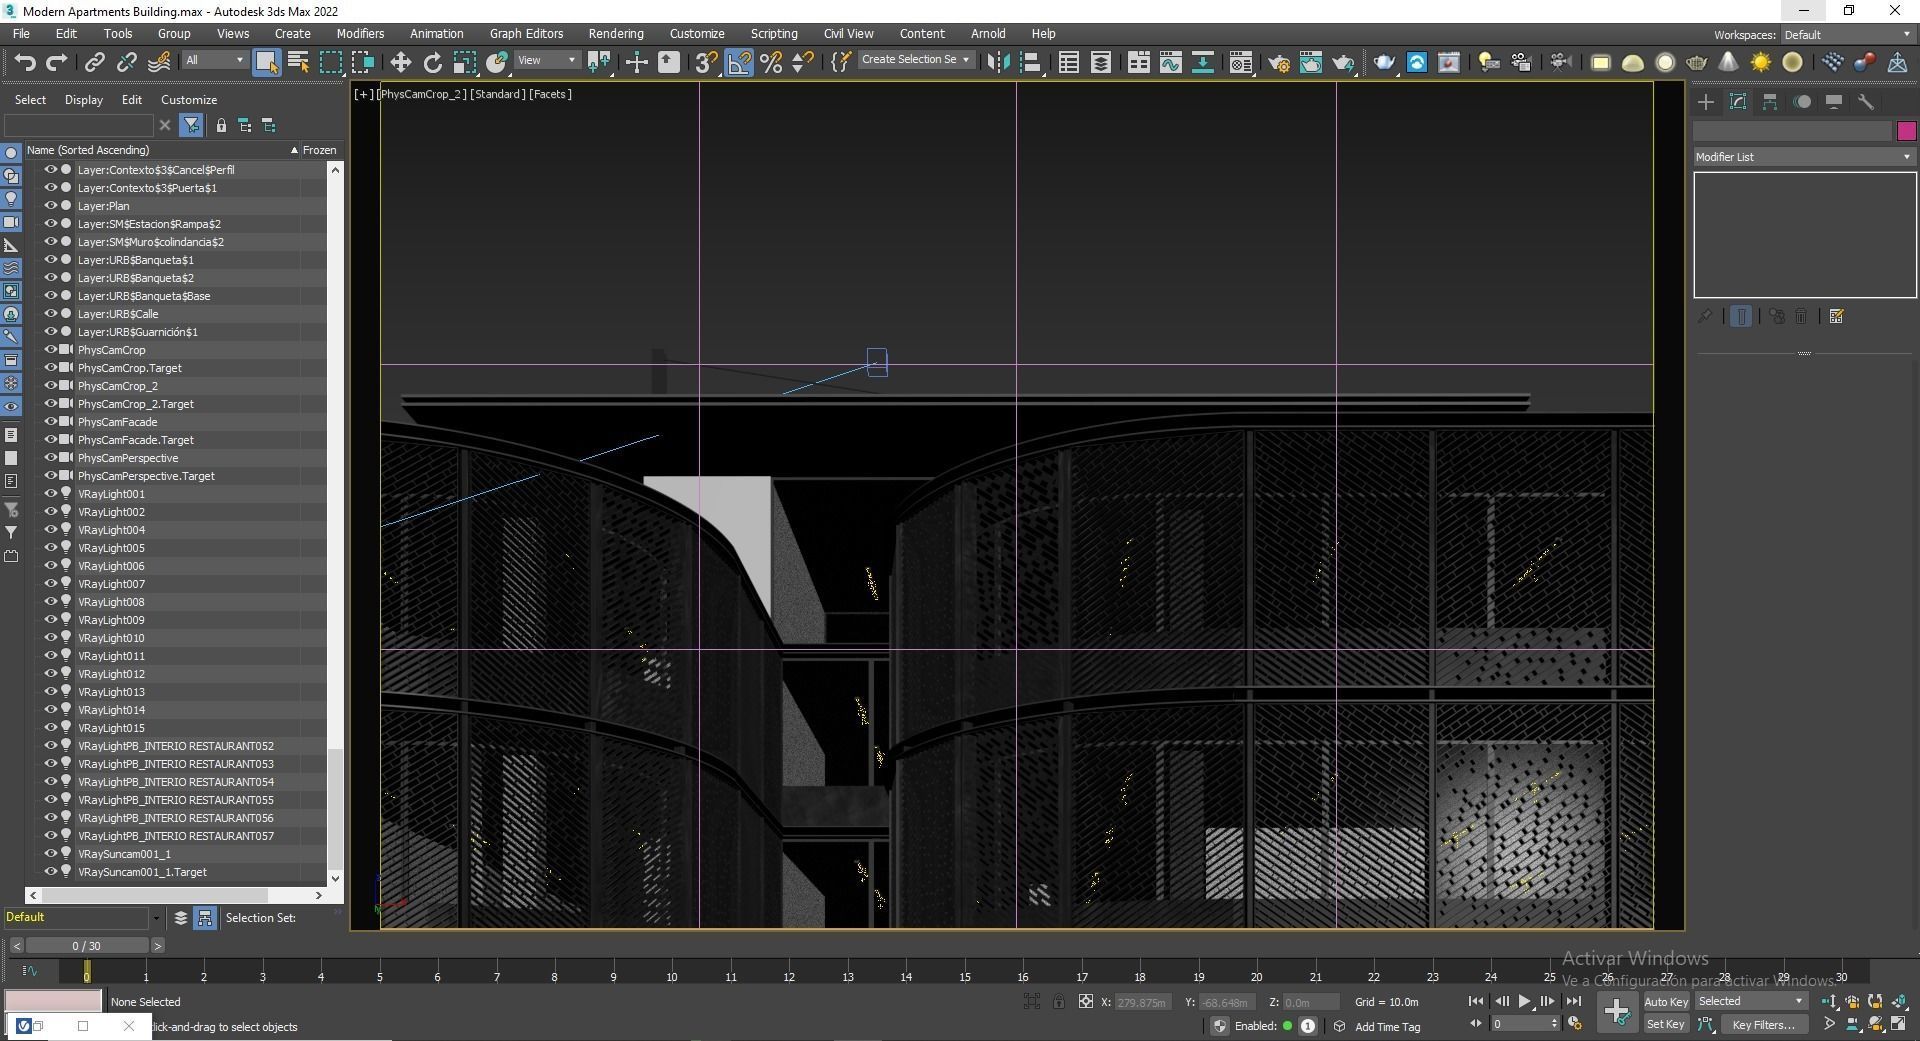The height and width of the screenshot is (1041, 1920).
Task: Click Go to End playback button
Action: click(1573, 1001)
